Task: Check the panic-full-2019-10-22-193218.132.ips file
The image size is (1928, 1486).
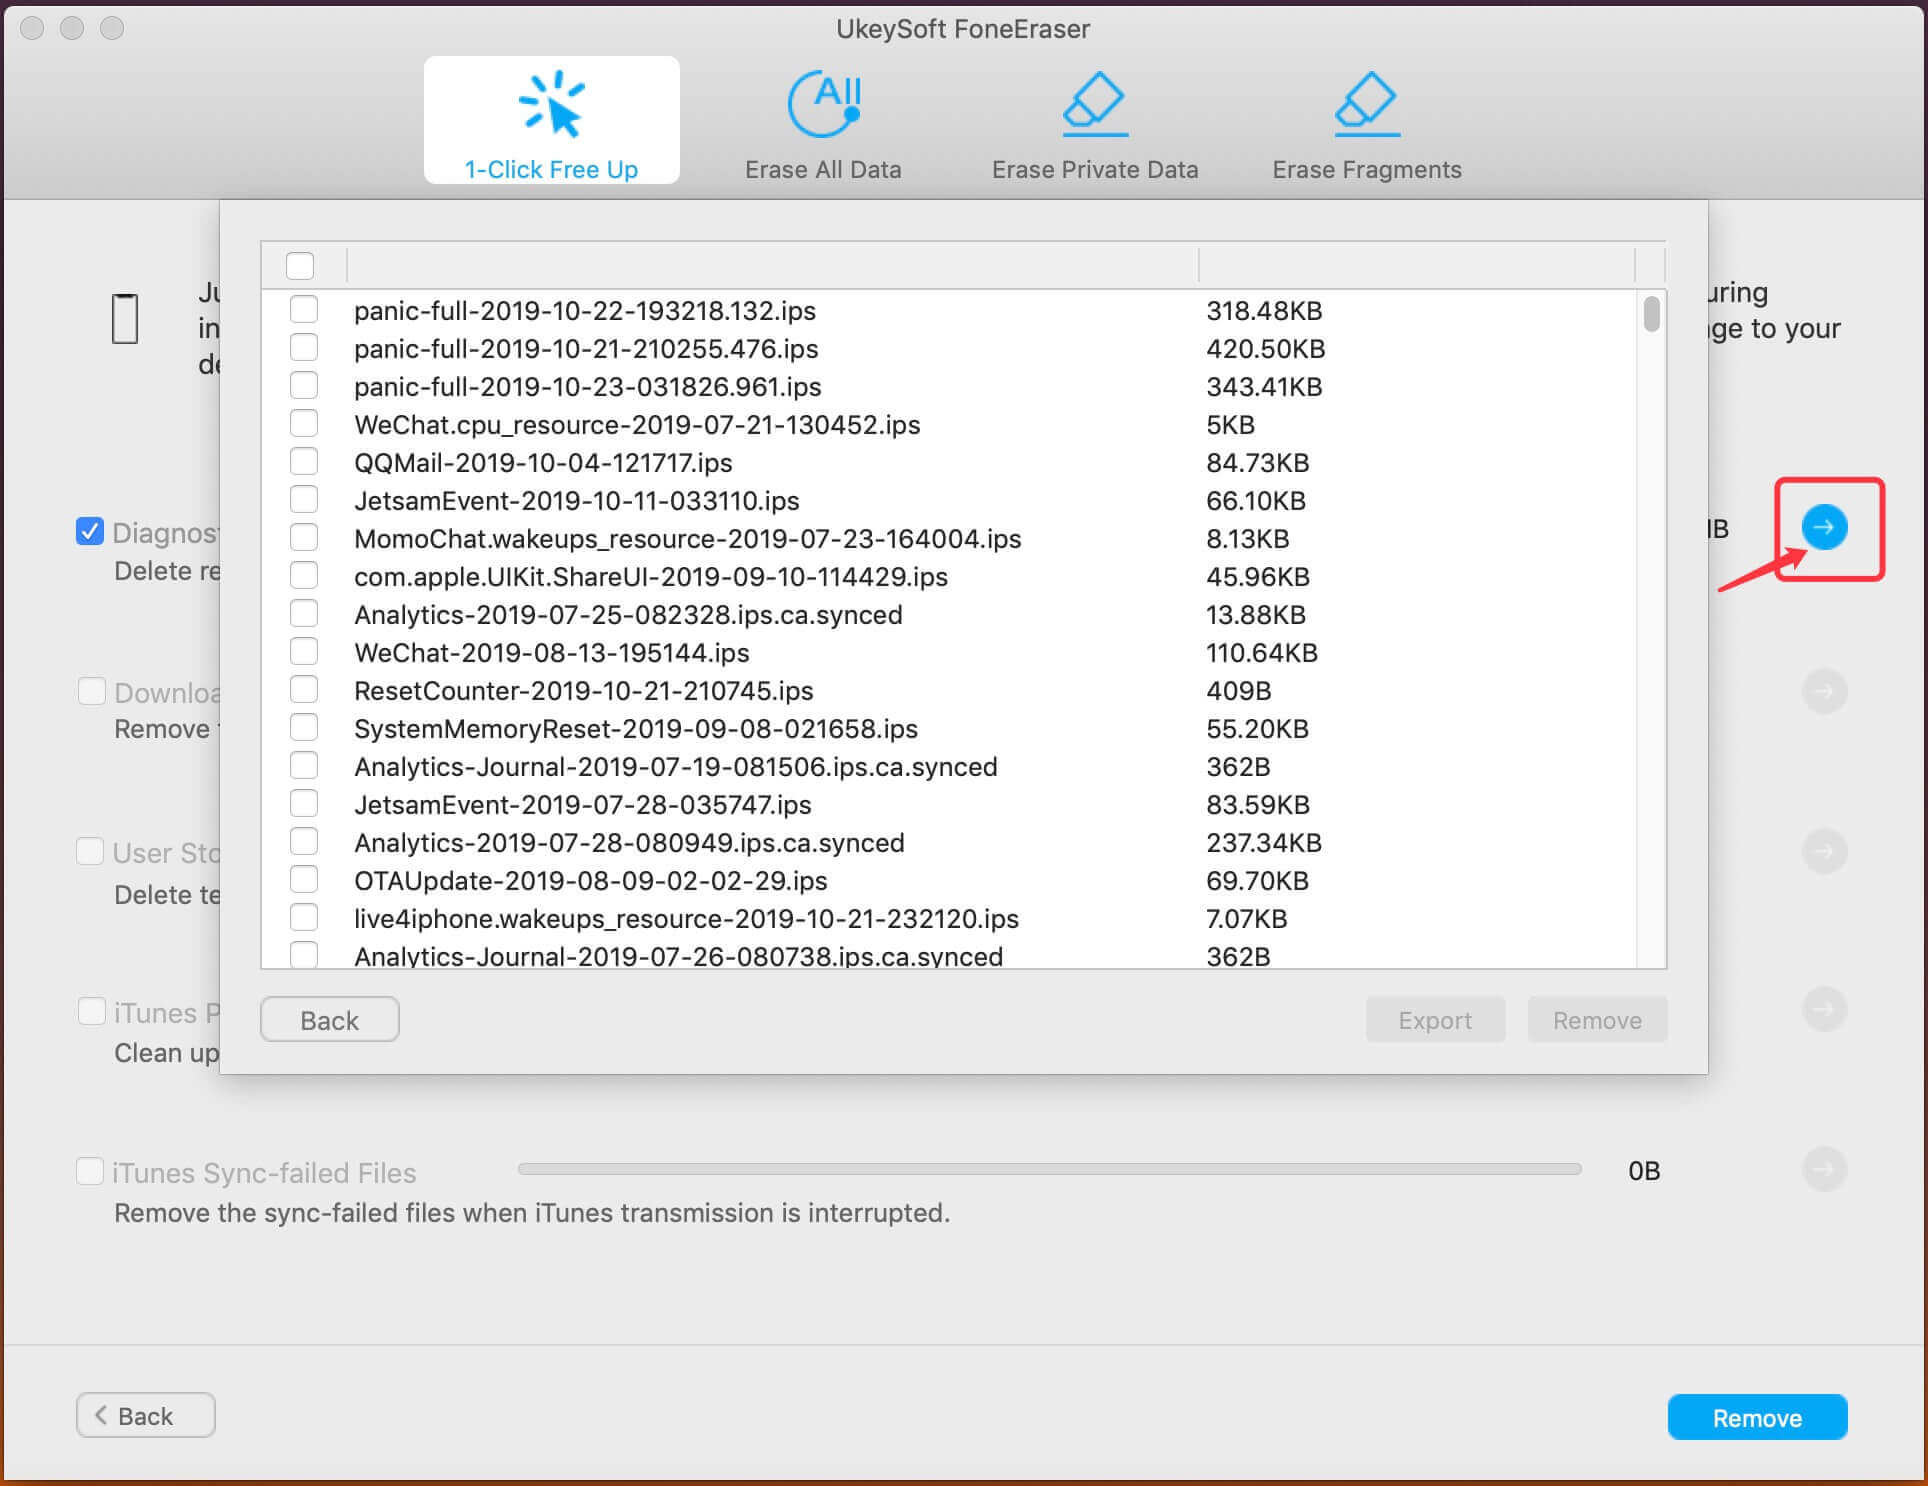Action: click(x=304, y=310)
